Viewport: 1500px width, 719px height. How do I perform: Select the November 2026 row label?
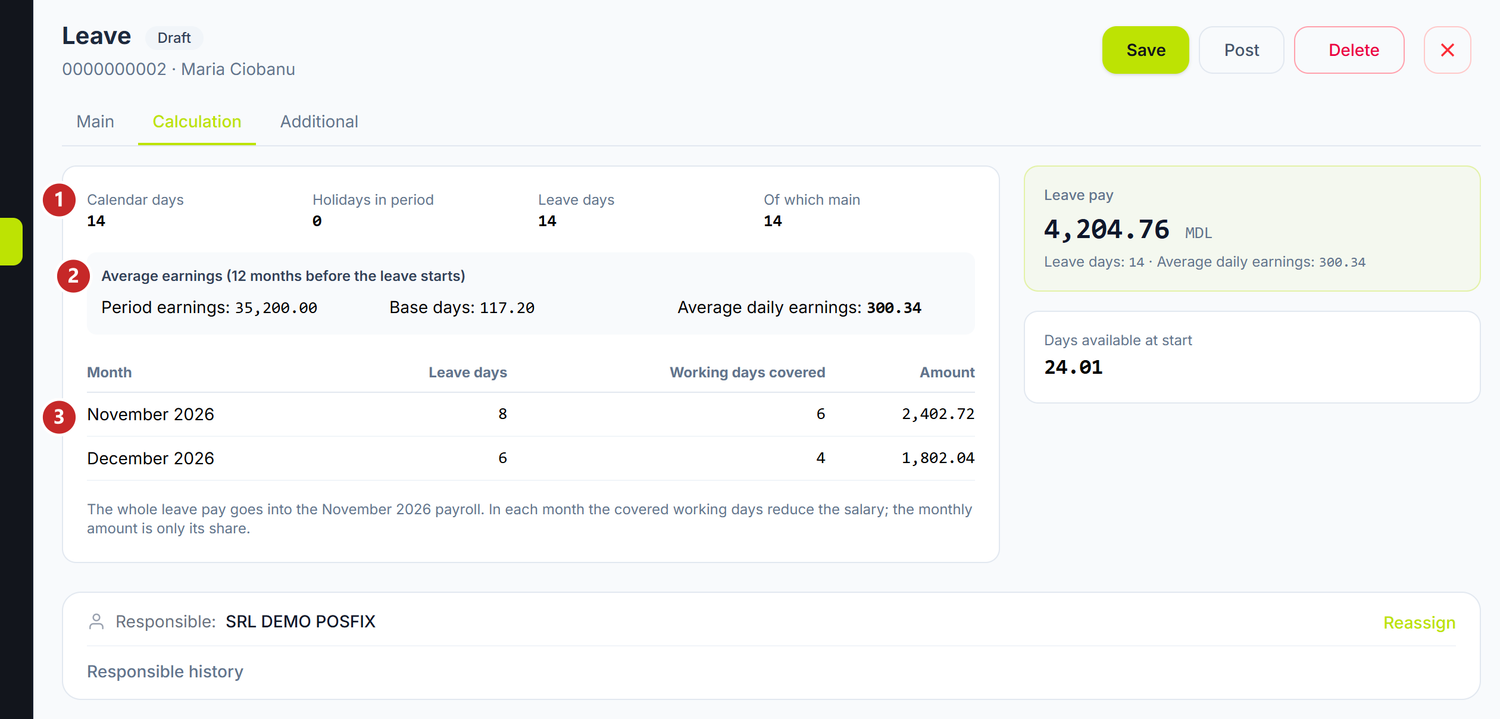(x=150, y=414)
